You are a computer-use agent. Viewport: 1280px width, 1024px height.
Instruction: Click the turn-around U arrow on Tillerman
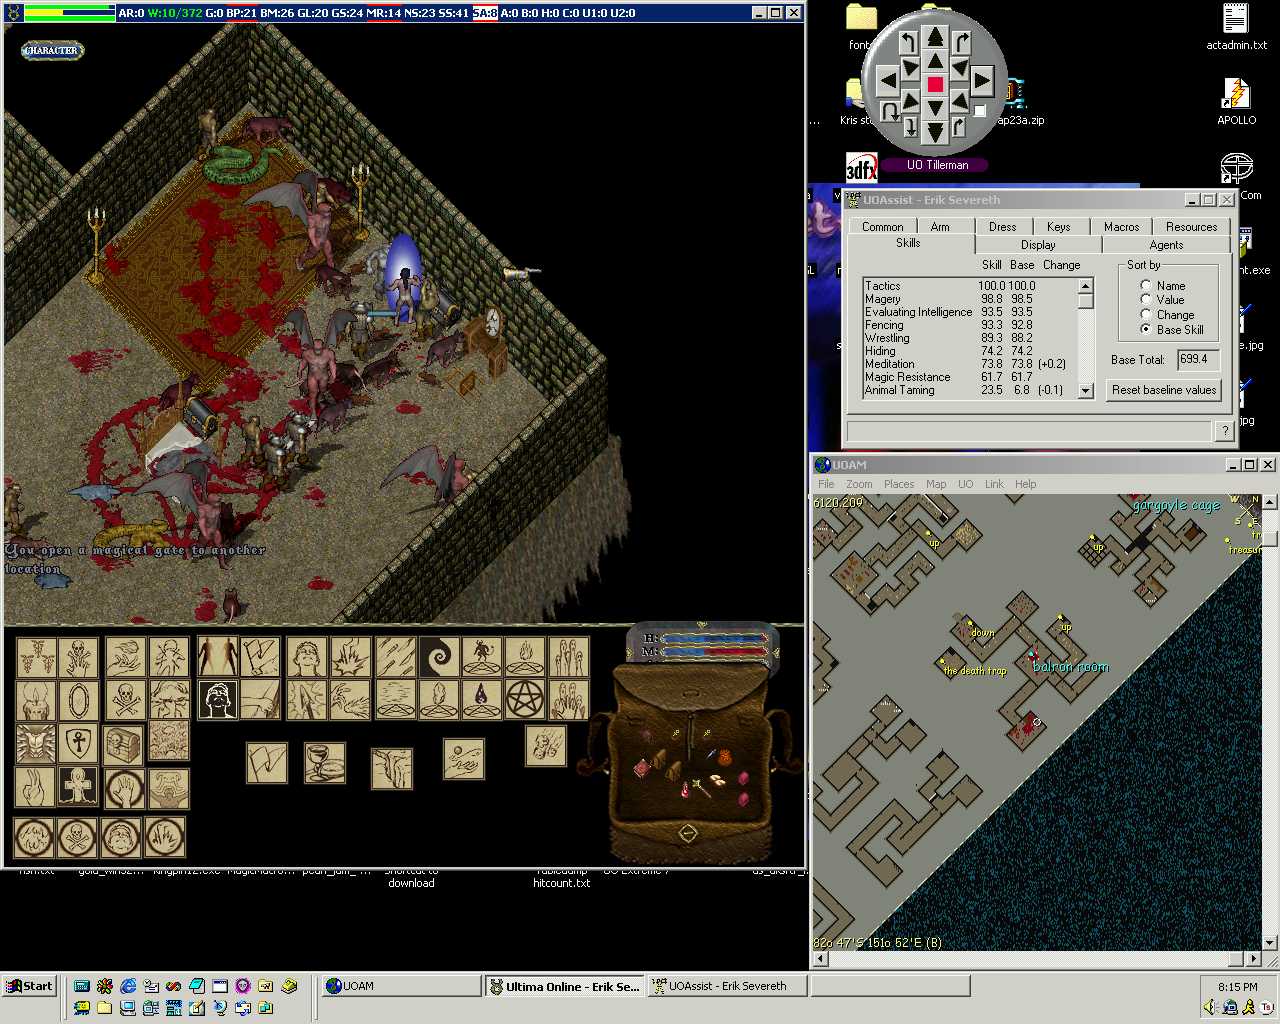click(x=889, y=111)
